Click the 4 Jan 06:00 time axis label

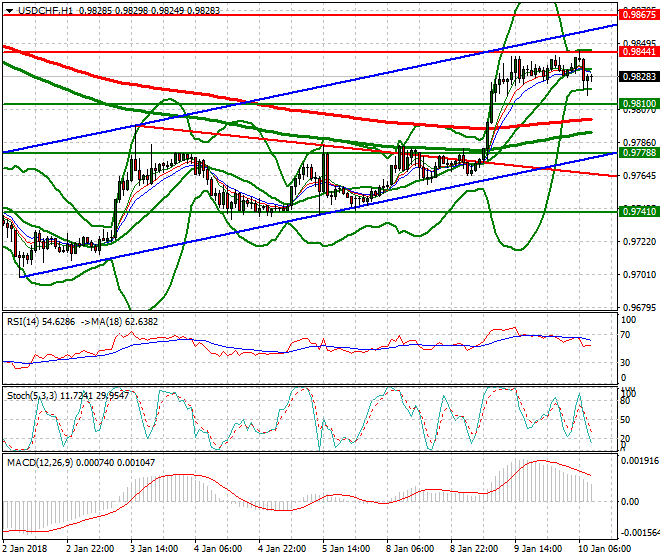click(218, 549)
